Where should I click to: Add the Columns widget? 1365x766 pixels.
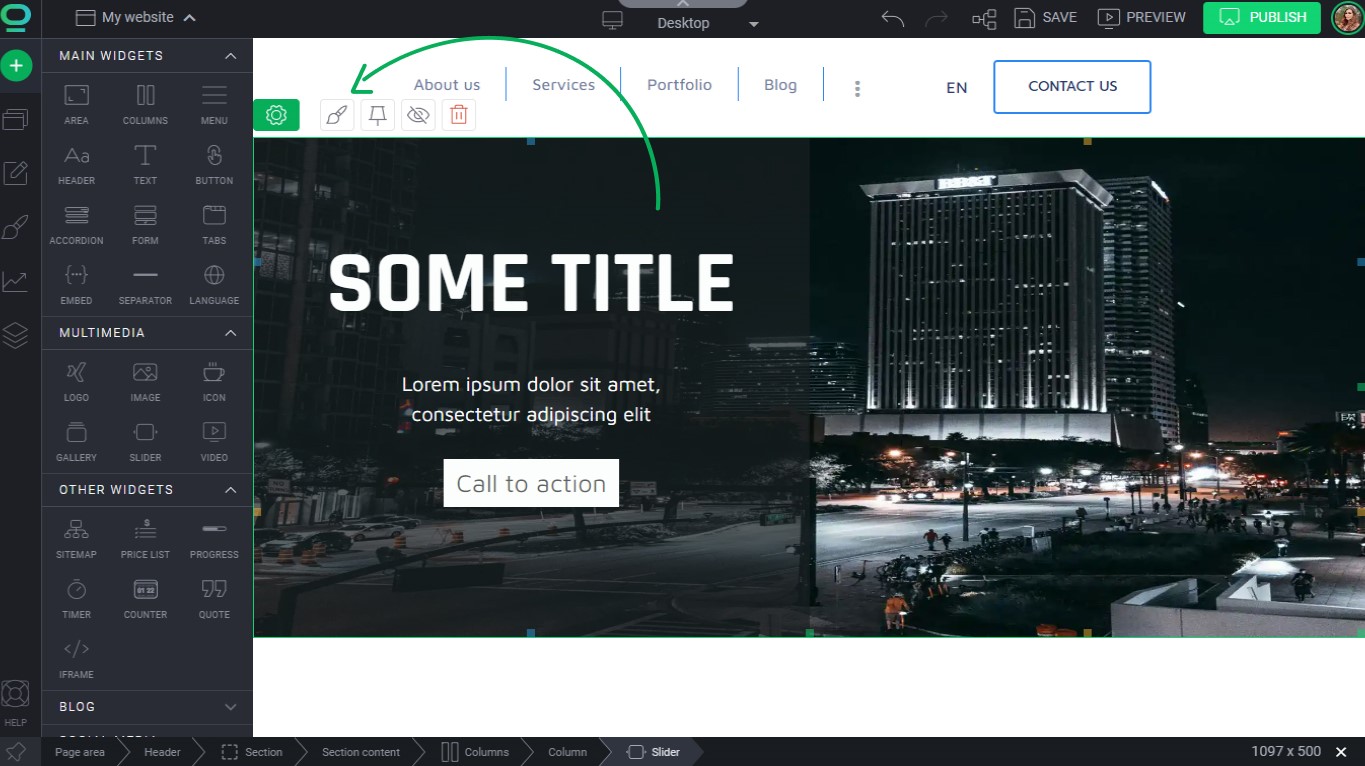[145, 104]
